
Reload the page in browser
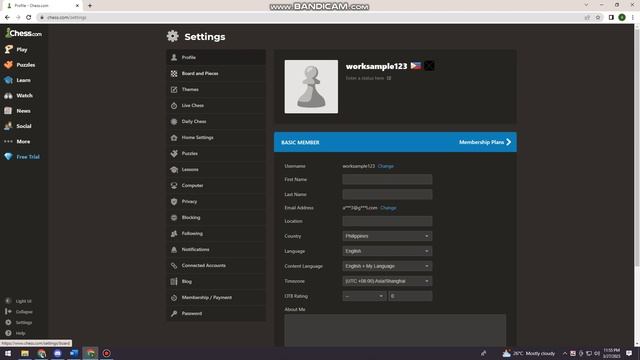click(29, 17)
